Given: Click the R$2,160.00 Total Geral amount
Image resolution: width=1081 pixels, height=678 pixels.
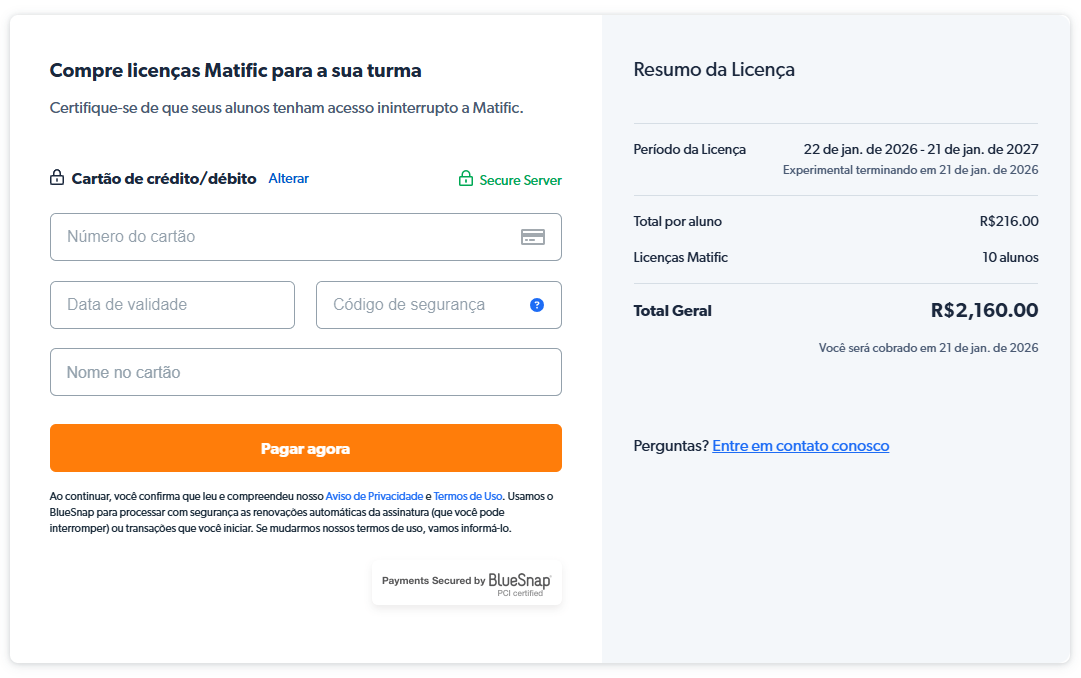Looking at the screenshot, I should 984,311.
